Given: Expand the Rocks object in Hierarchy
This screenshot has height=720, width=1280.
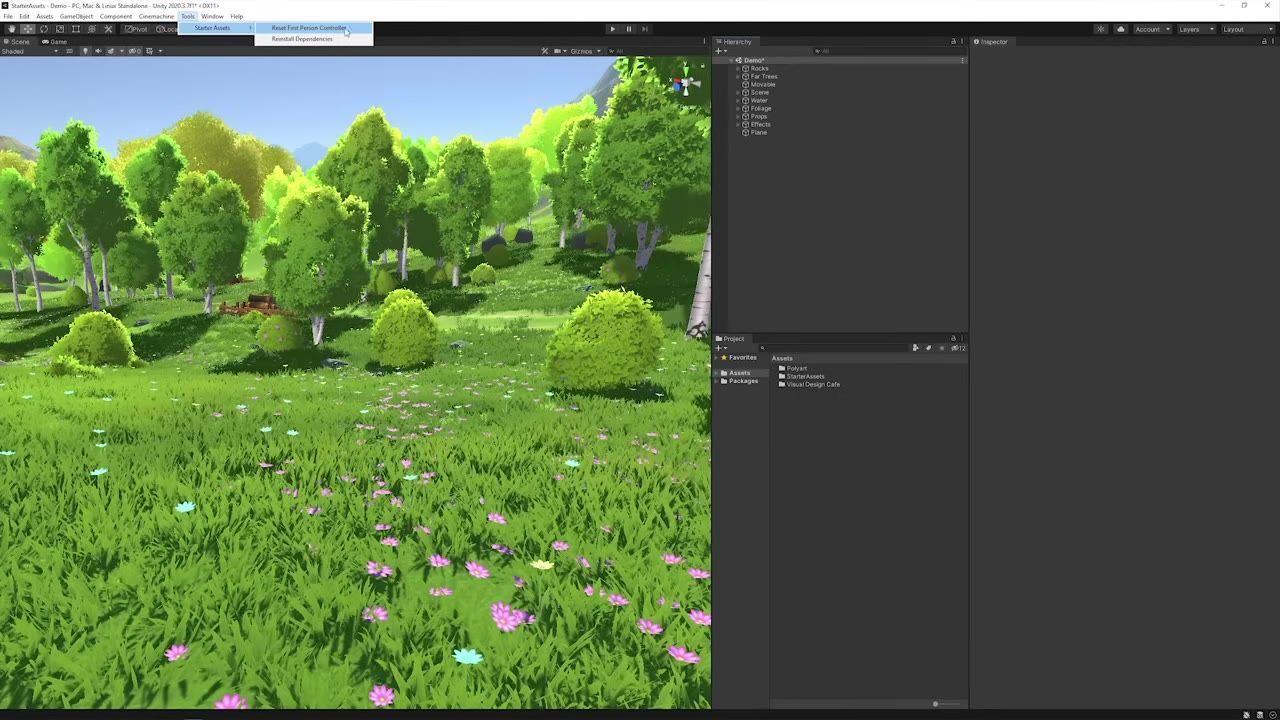Looking at the screenshot, I should pyautogui.click(x=738, y=69).
